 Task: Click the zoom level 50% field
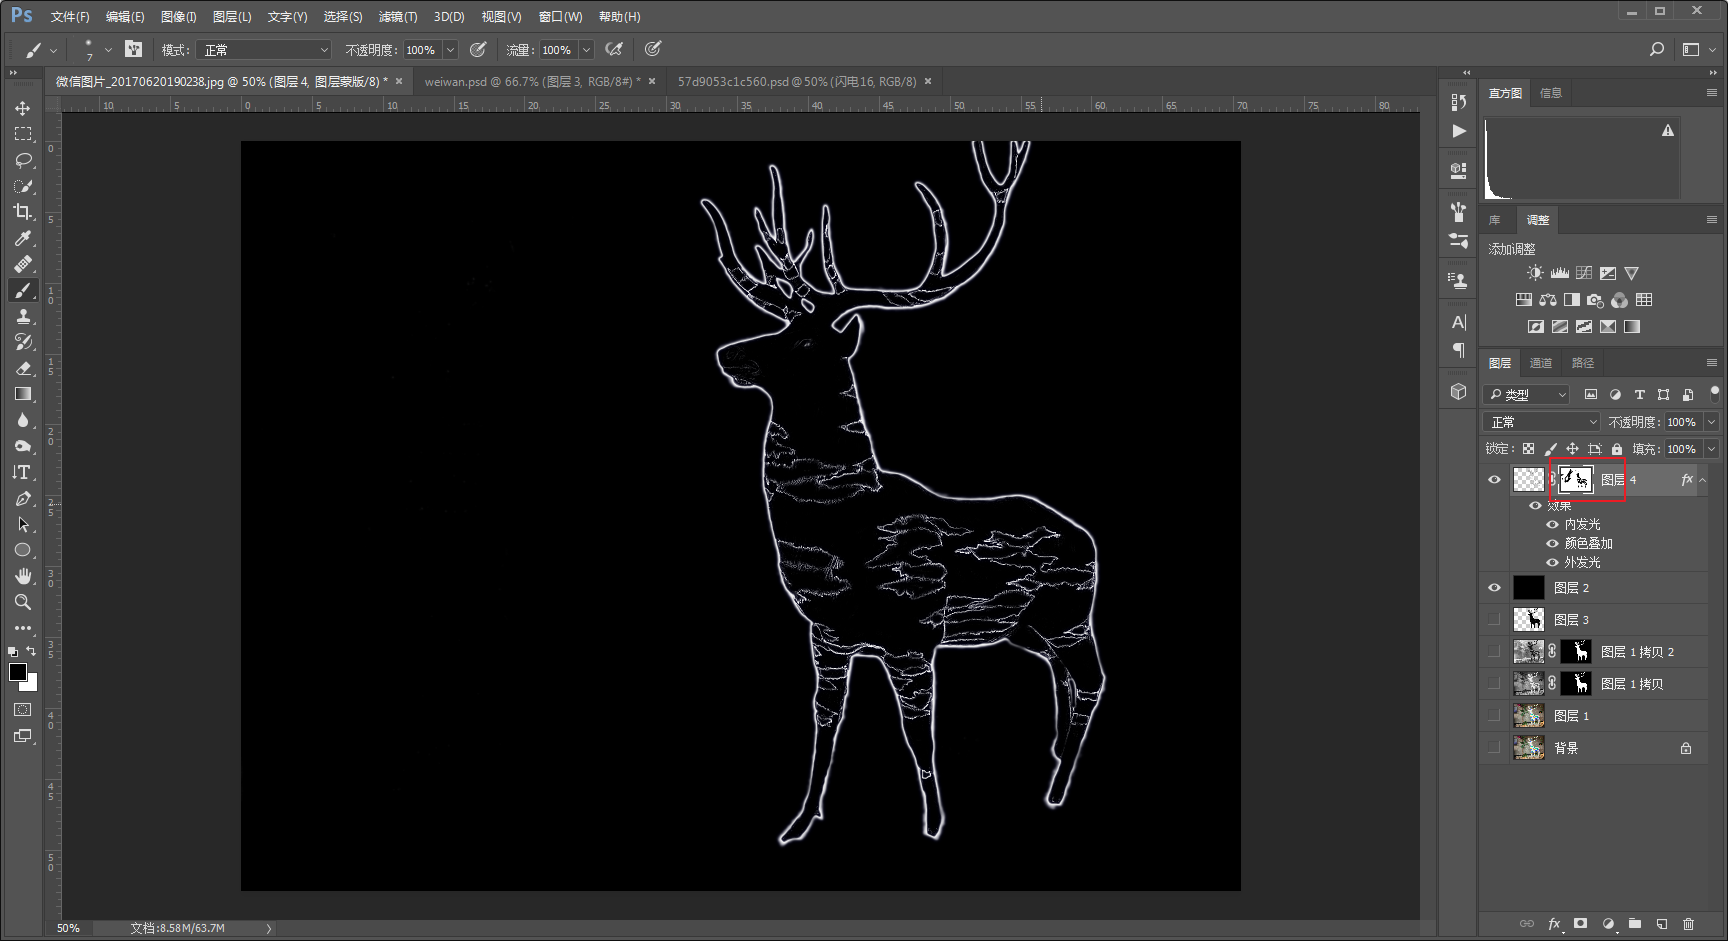(68, 928)
